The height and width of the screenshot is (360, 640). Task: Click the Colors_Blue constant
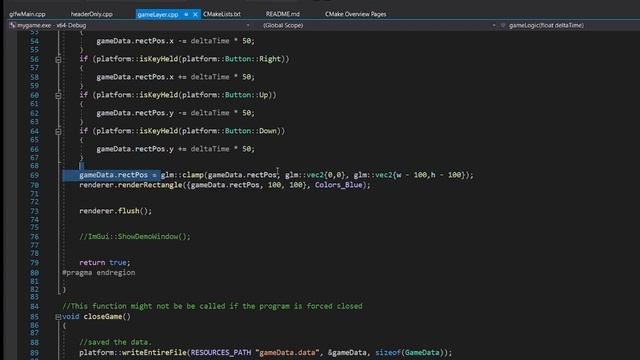[338, 185]
